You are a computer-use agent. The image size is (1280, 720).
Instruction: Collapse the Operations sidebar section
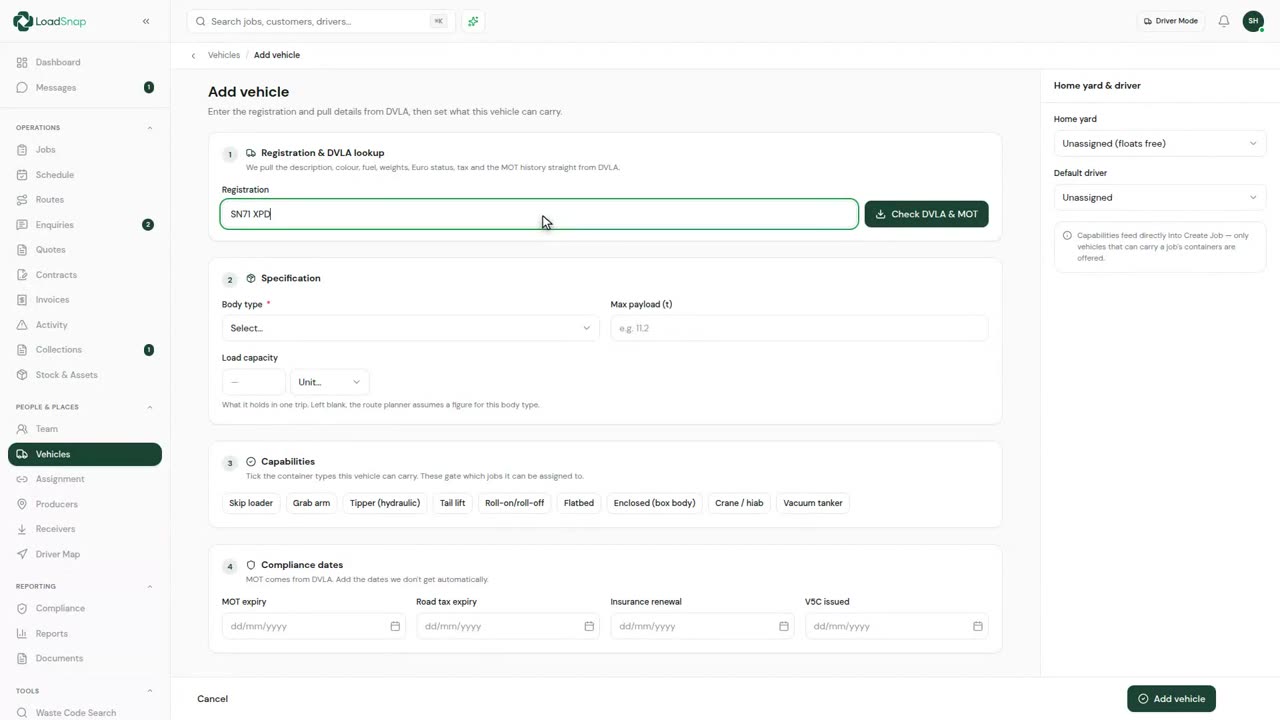150,128
